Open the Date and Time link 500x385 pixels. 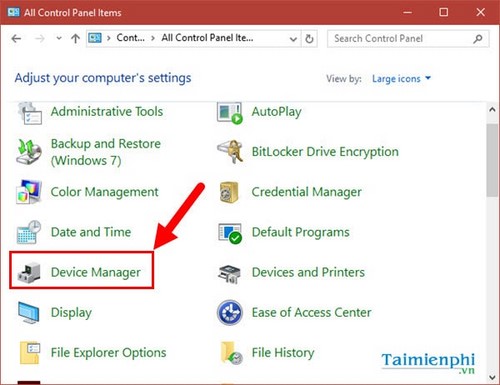point(91,232)
